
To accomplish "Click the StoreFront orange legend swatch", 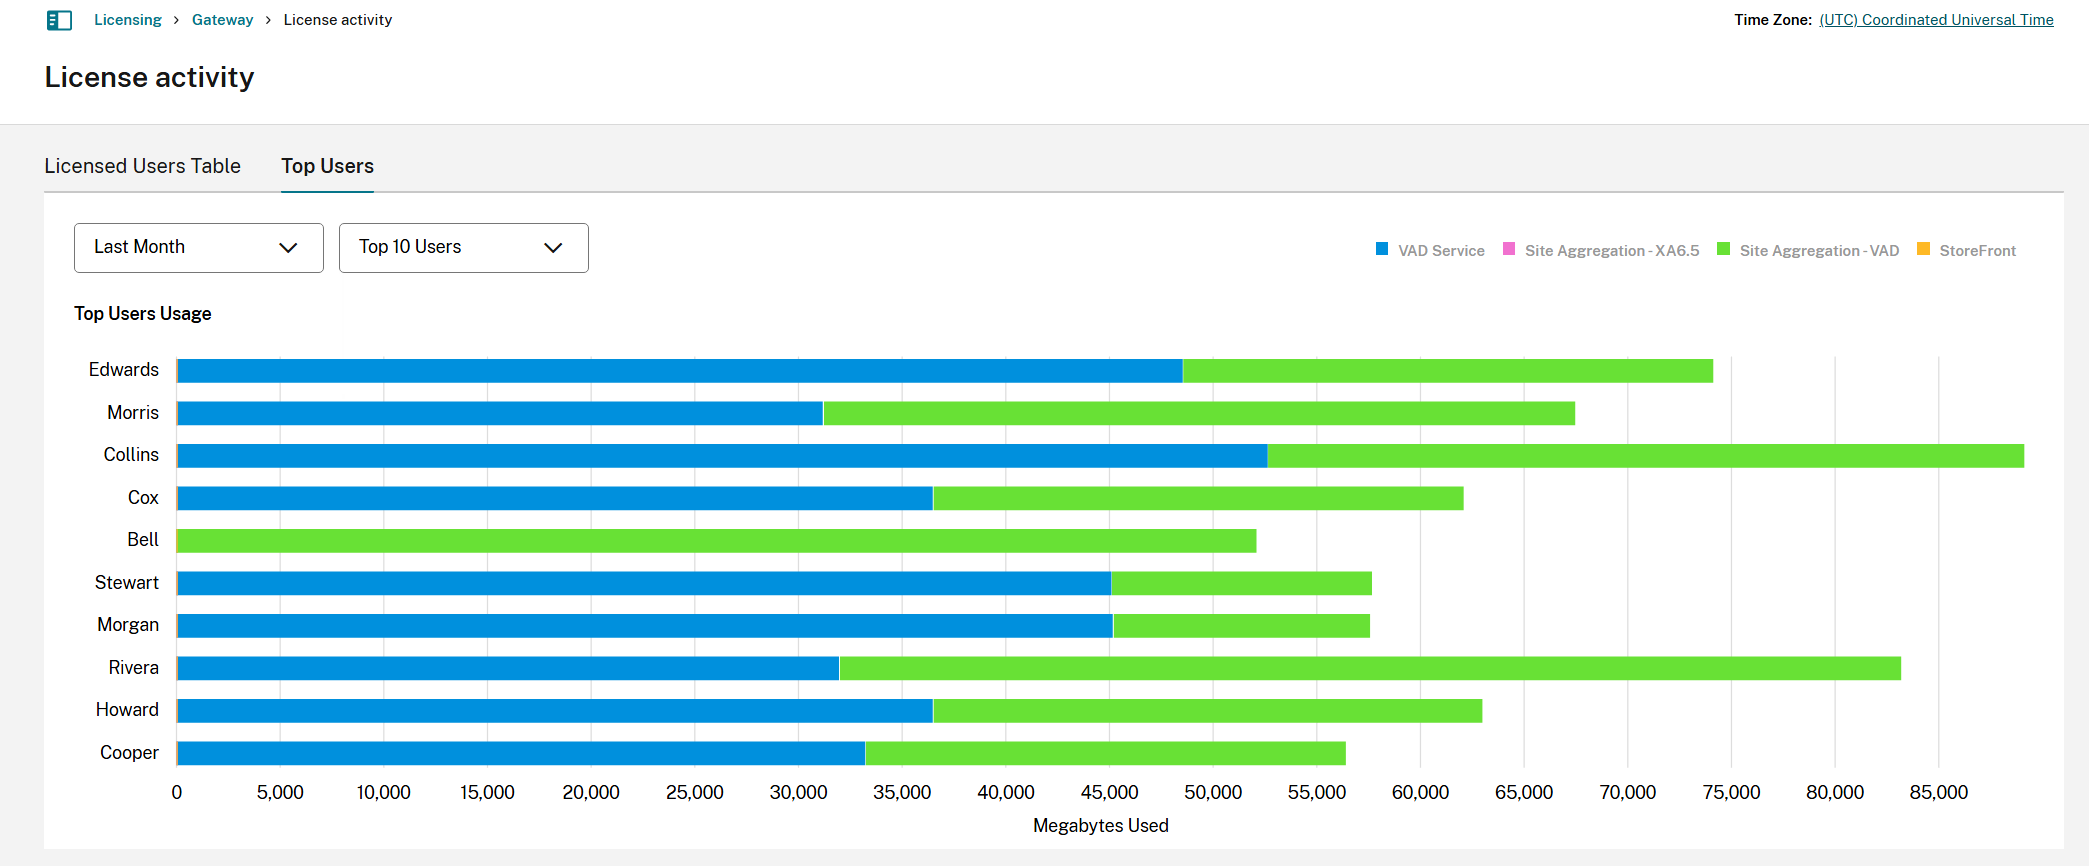I will (x=1923, y=249).
